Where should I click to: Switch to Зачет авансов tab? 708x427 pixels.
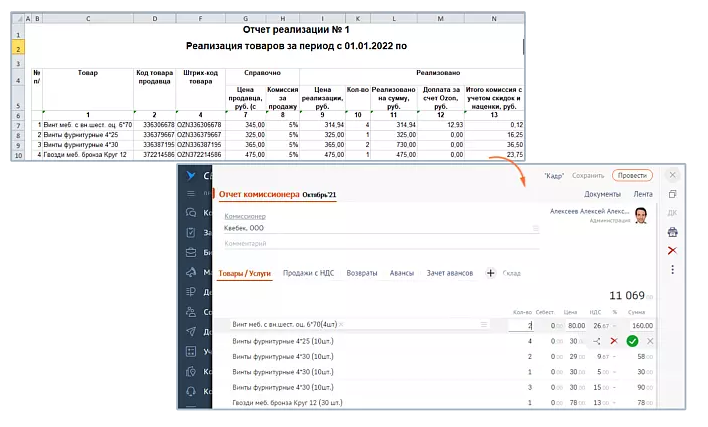click(450, 273)
